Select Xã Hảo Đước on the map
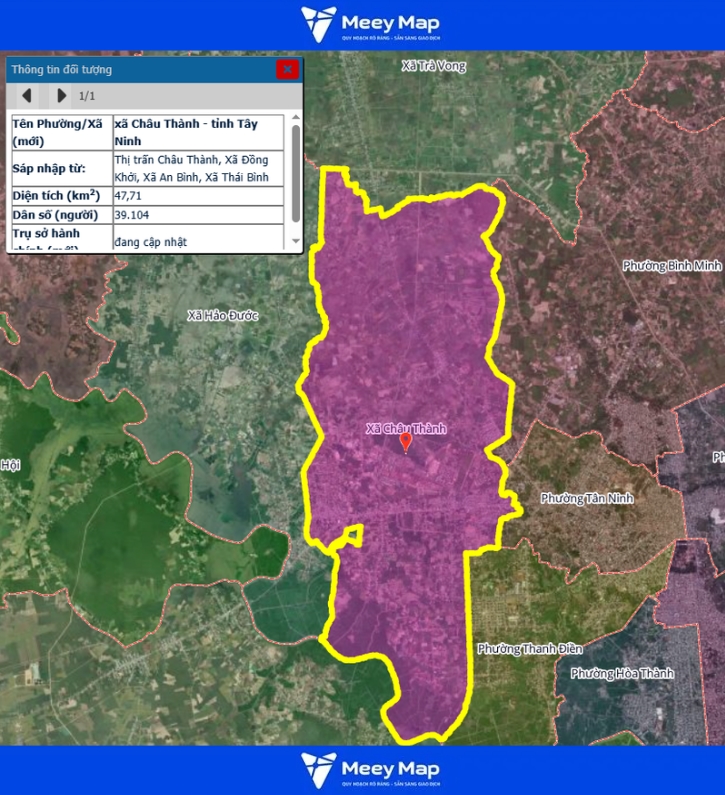This screenshot has height=795, width=725. click(222, 315)
